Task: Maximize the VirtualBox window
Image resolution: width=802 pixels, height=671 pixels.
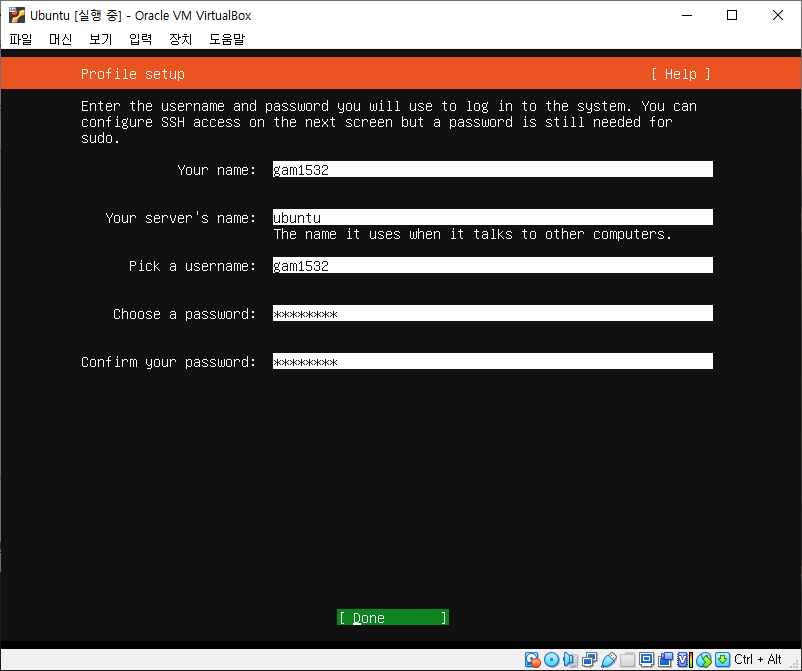Action: tap(732, 15)
